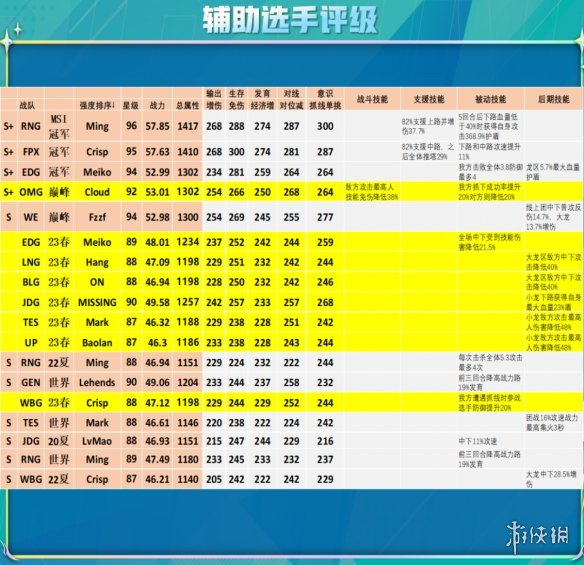This screenshot has height=565, width=584.
Task: Click the 53.01 power value
Action: (157, 192)
